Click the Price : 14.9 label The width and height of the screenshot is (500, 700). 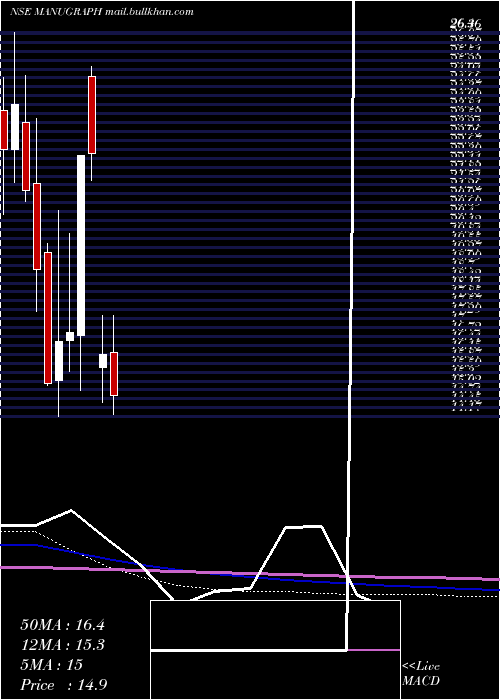coord(64,685)
